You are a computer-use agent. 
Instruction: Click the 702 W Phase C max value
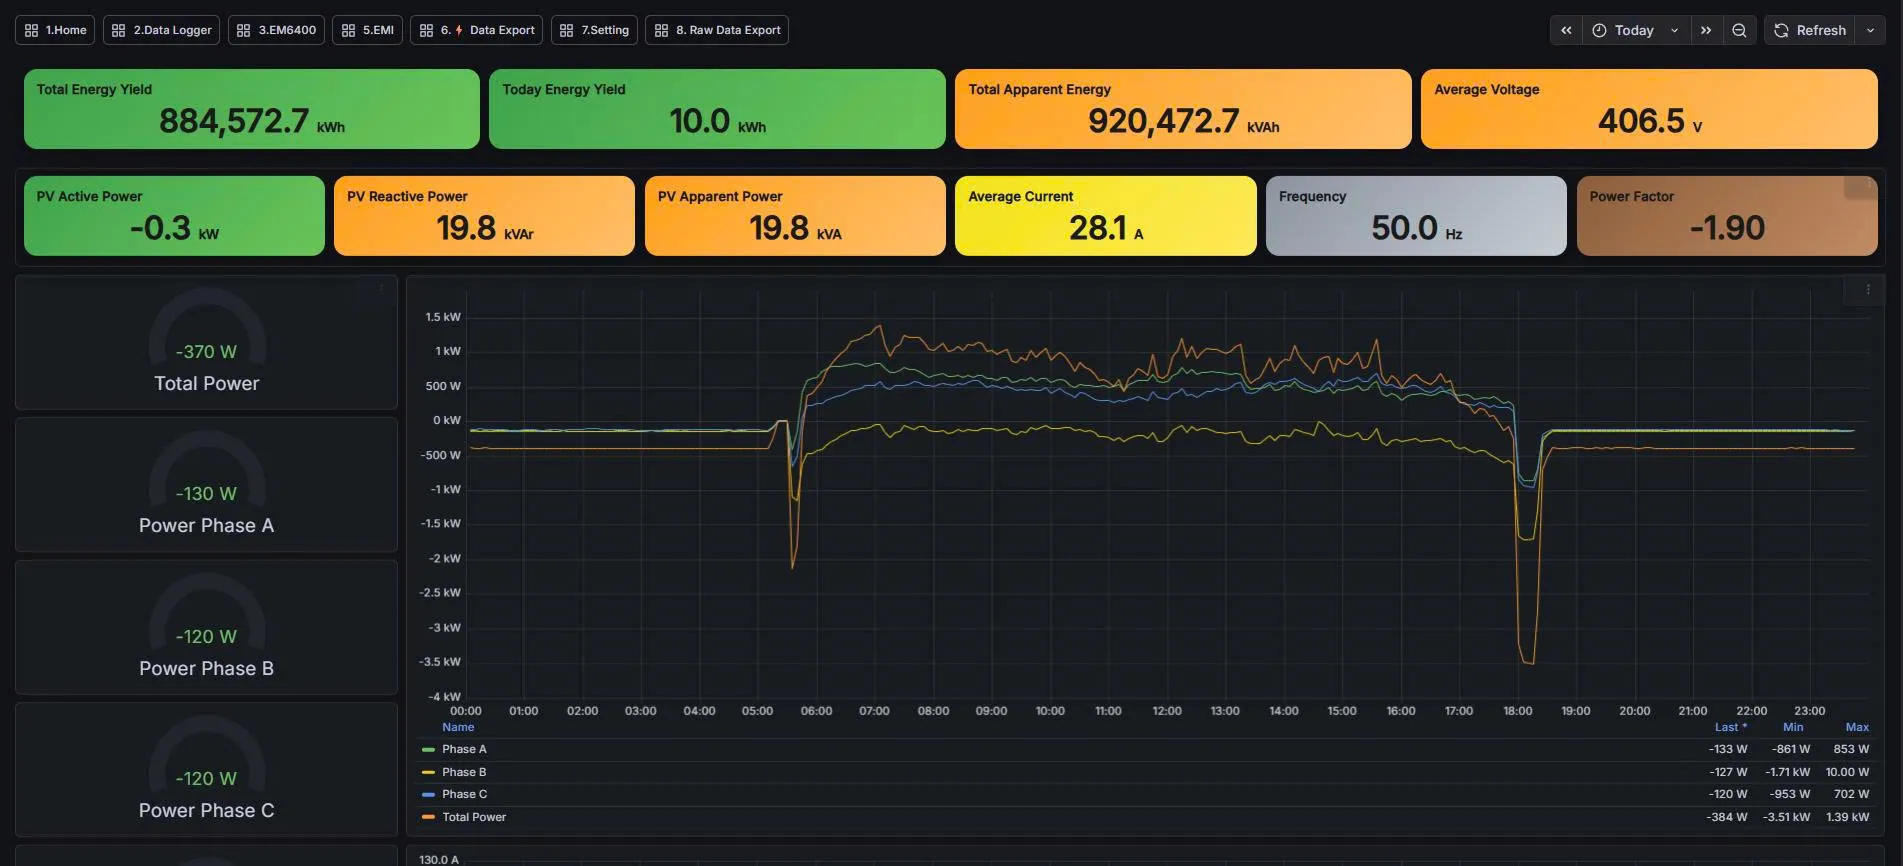(x=1851, y=794)
